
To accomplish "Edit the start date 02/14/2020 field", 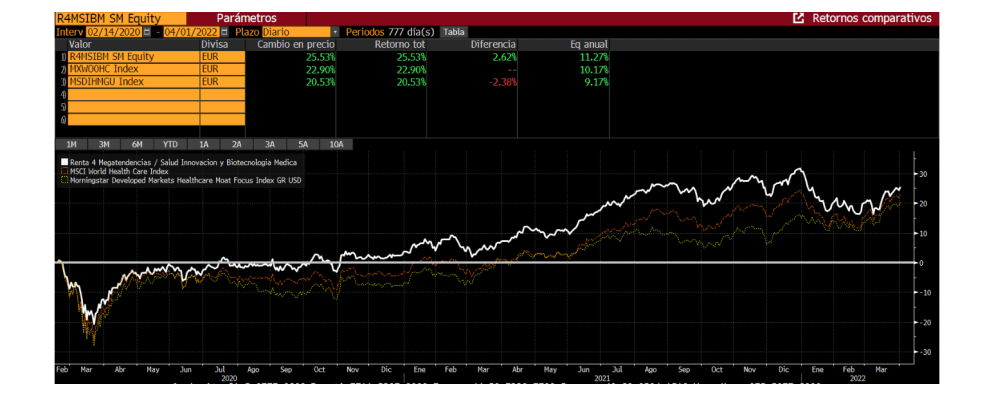I will 113,32.
